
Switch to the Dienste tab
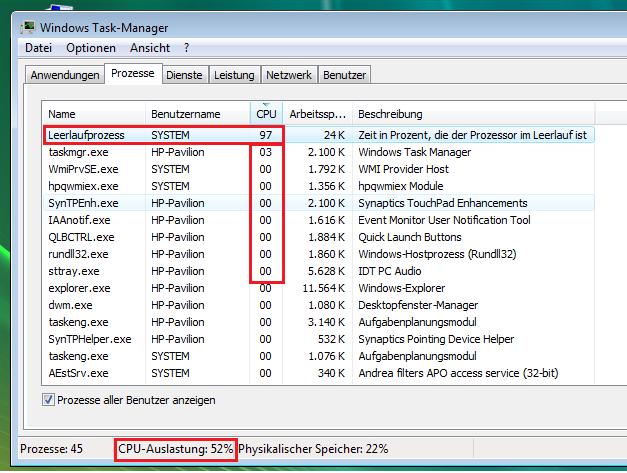[x=184, y=75]
